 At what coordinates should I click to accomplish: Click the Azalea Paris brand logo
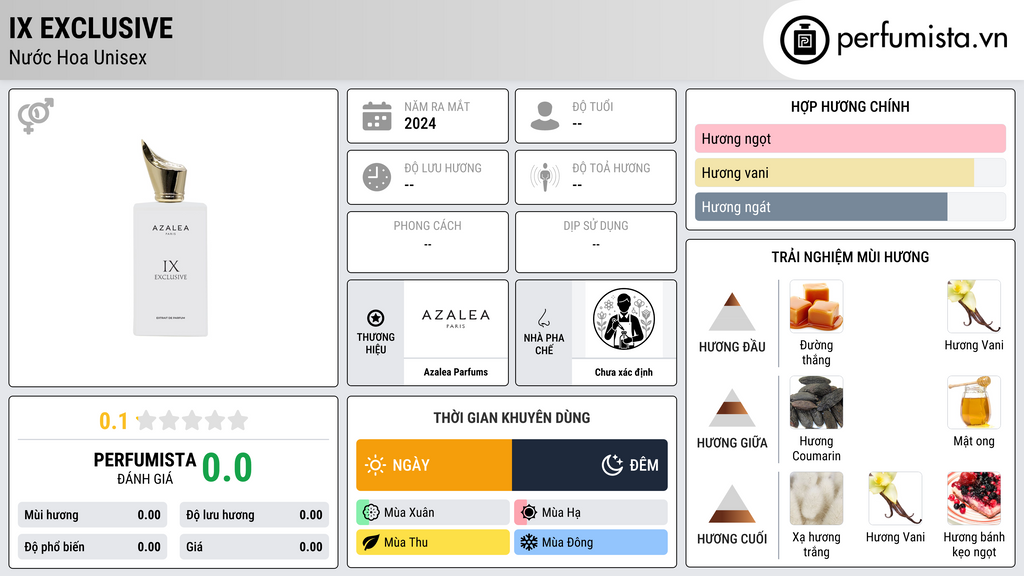coord(455,319)
